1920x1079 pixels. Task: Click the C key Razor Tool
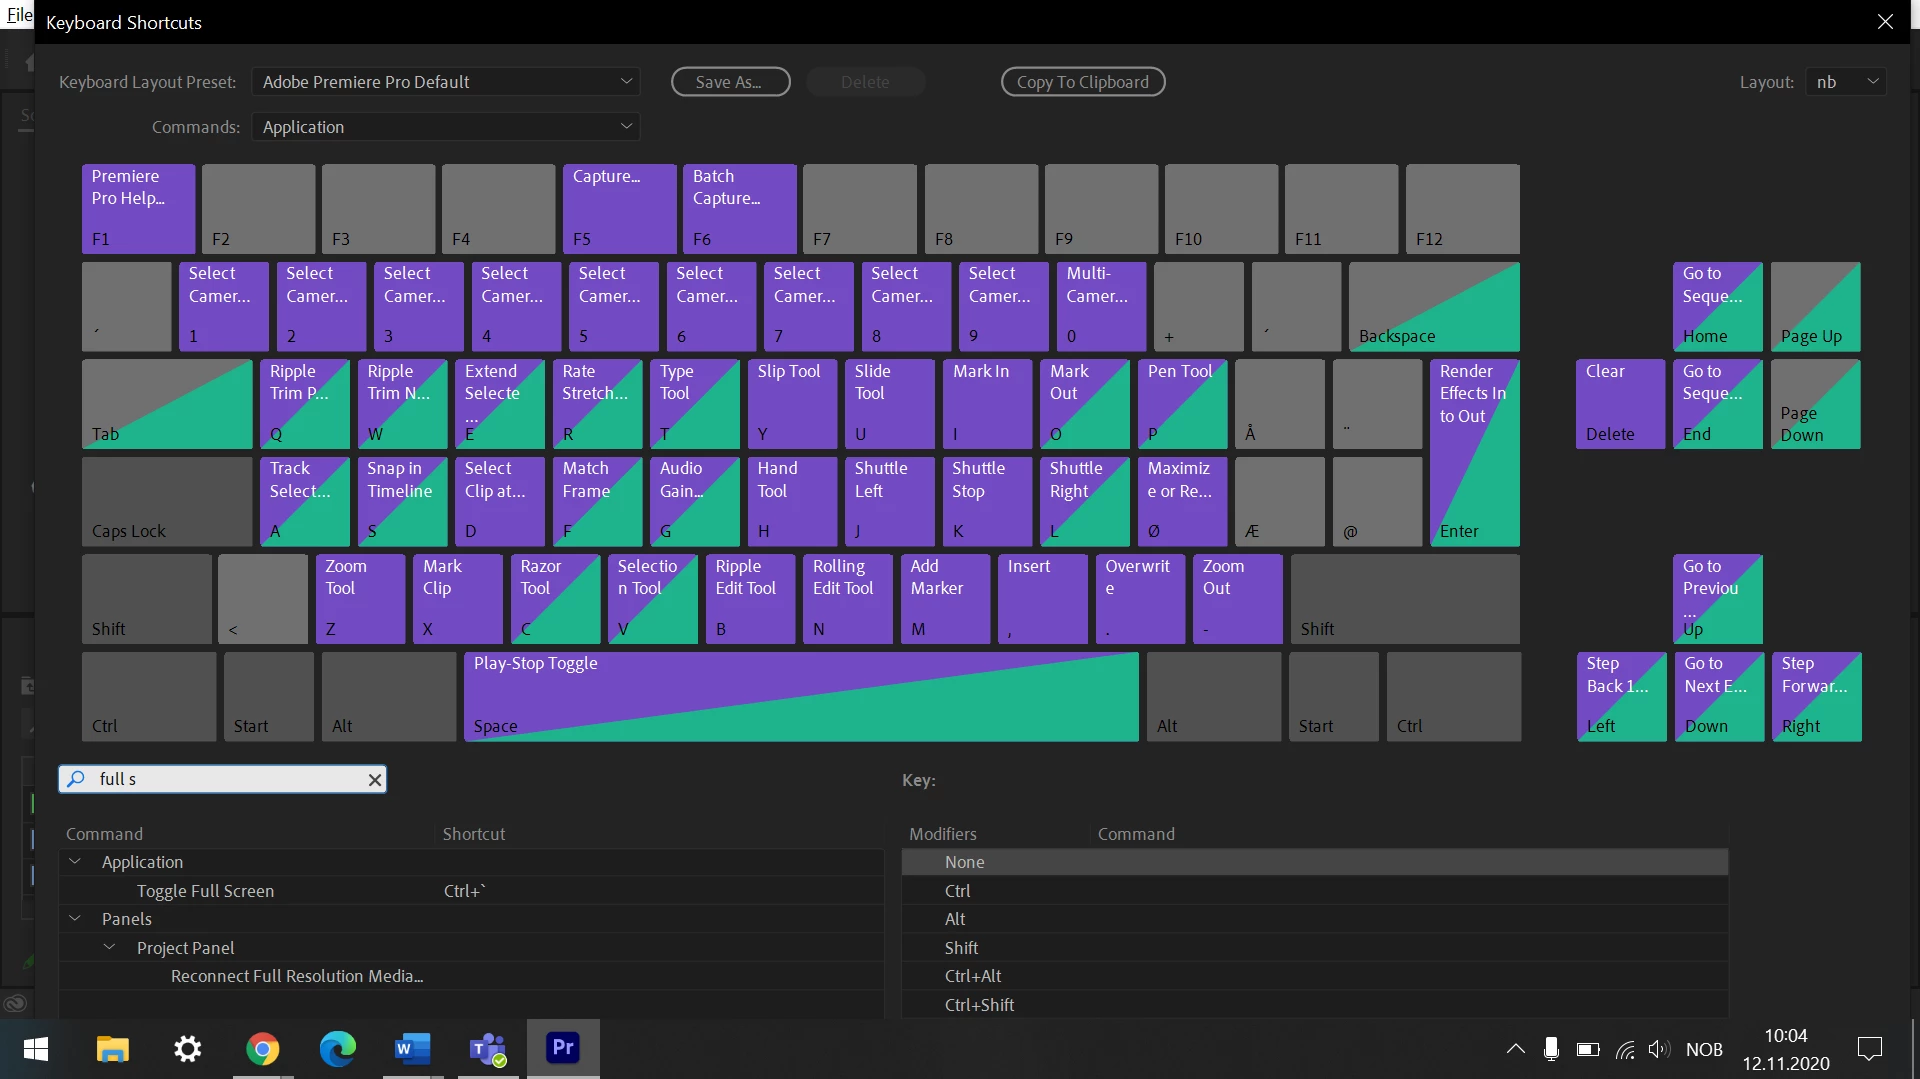coord(555,599)
